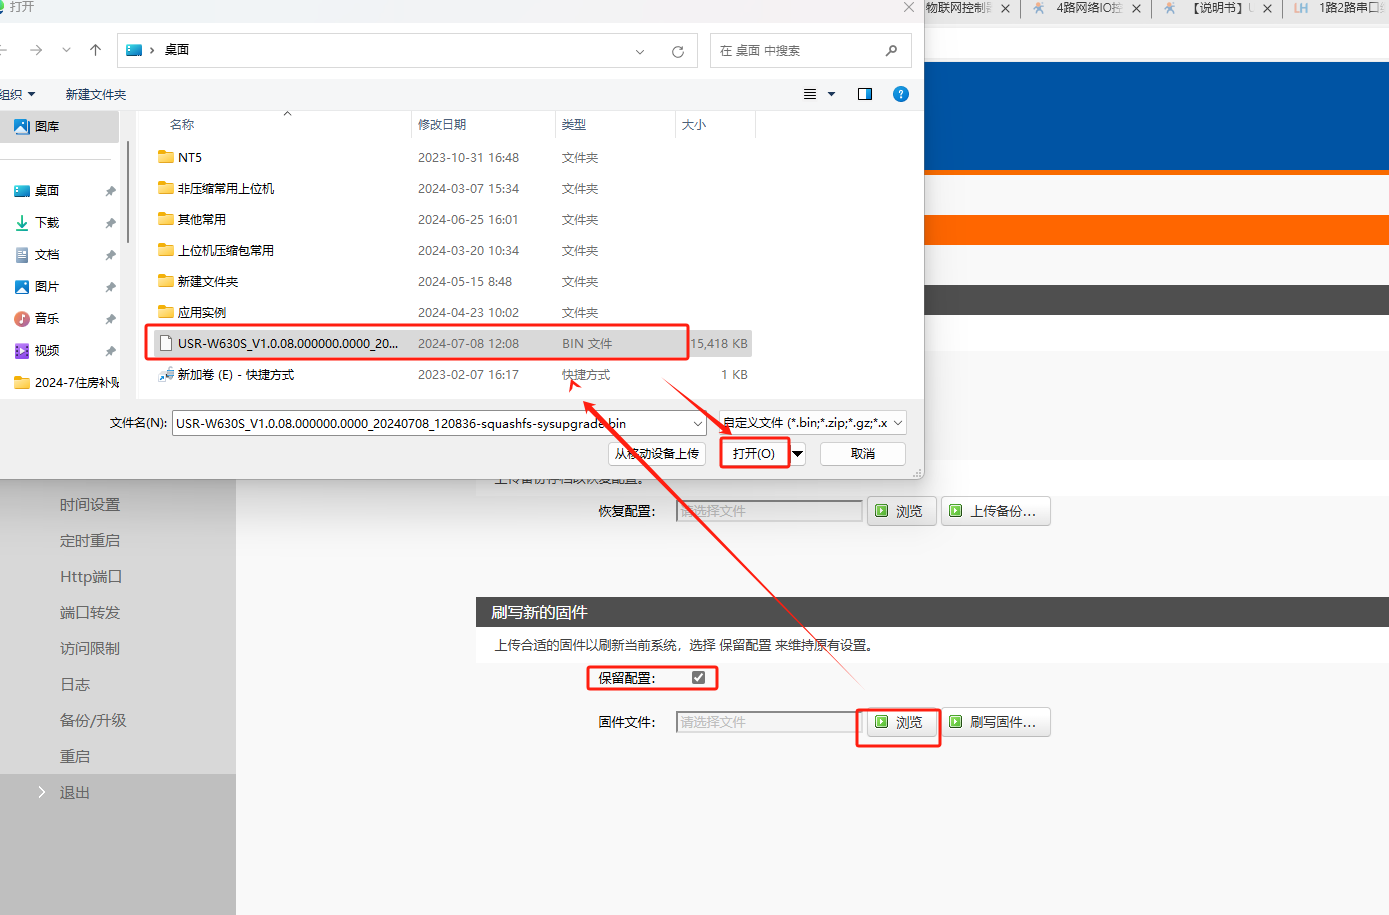Click the pin icon beside Pictures
The width and height of the screenshot is (1389, 915).
(x=110, y=287)
